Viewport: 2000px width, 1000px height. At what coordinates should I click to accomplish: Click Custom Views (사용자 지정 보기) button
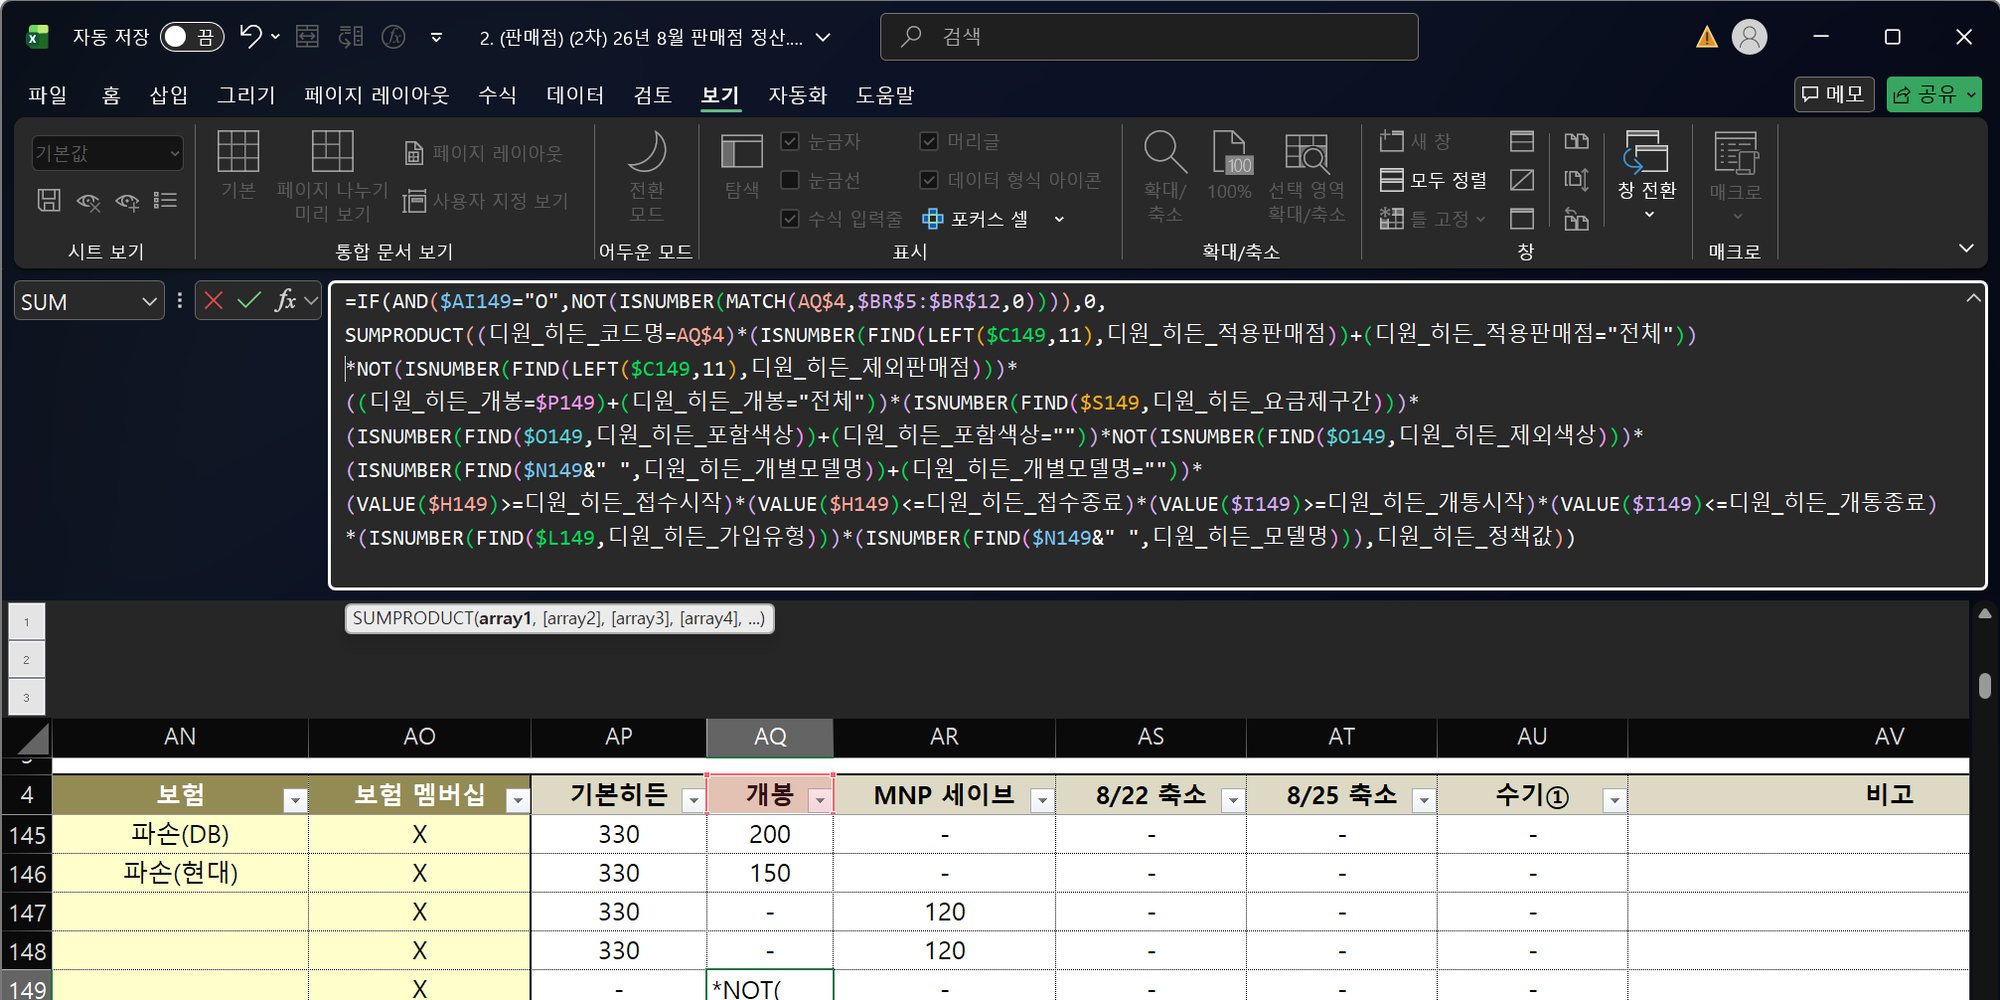[486, 201]
